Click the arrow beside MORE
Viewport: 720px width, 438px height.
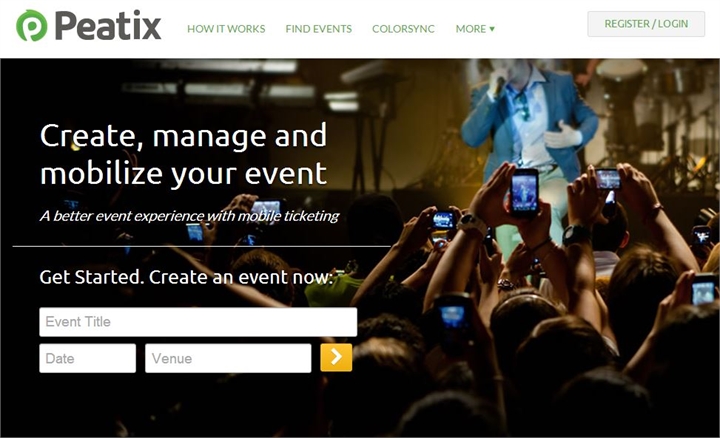coord(492,29)
